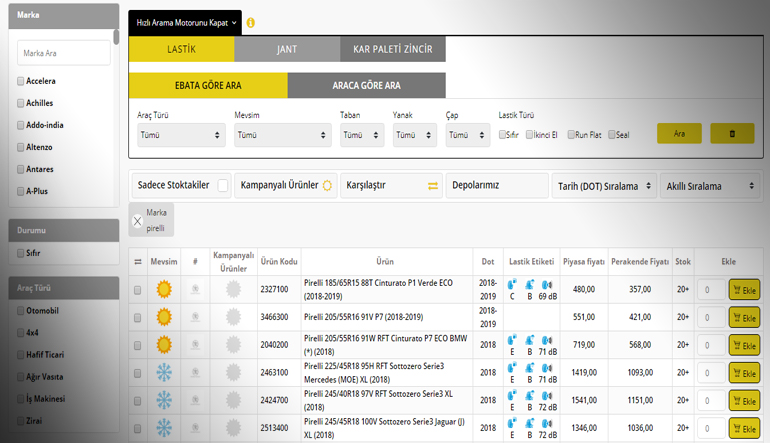Open the Yanak dropdown
The width and height of the screenshot is (770, 443).
(414, 135)
